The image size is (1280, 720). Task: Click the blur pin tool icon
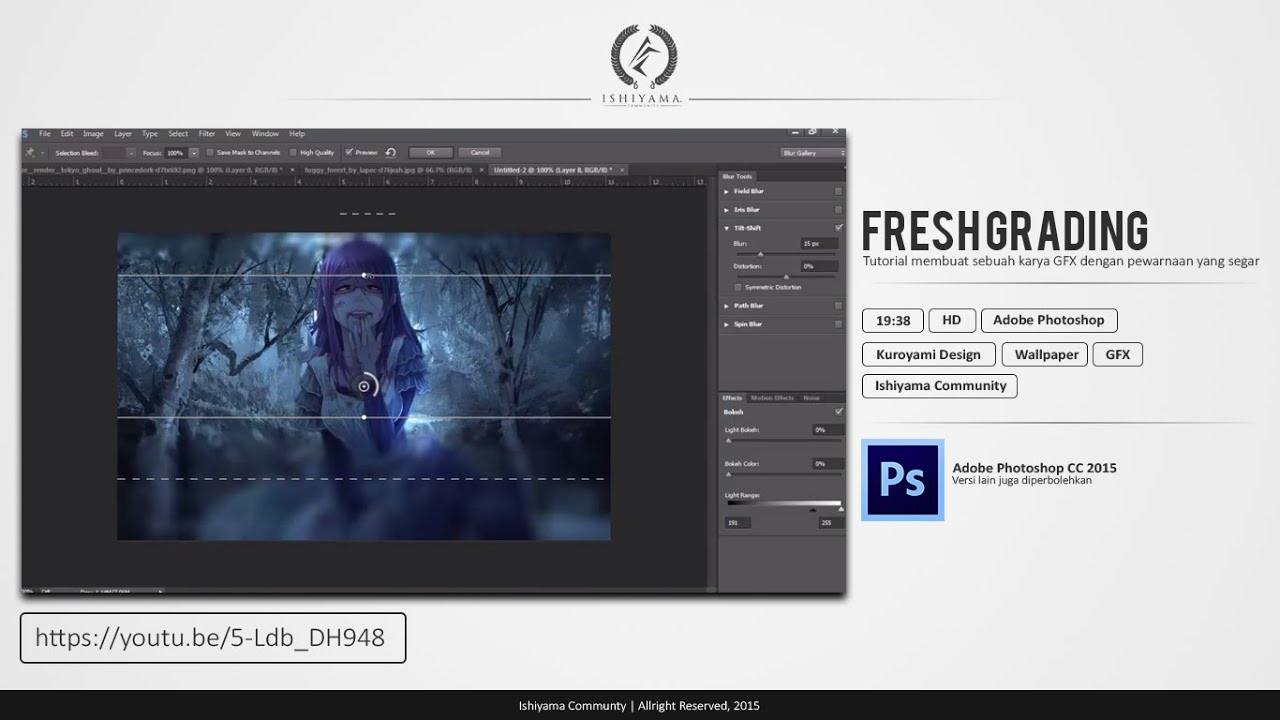tap(30, 152)
